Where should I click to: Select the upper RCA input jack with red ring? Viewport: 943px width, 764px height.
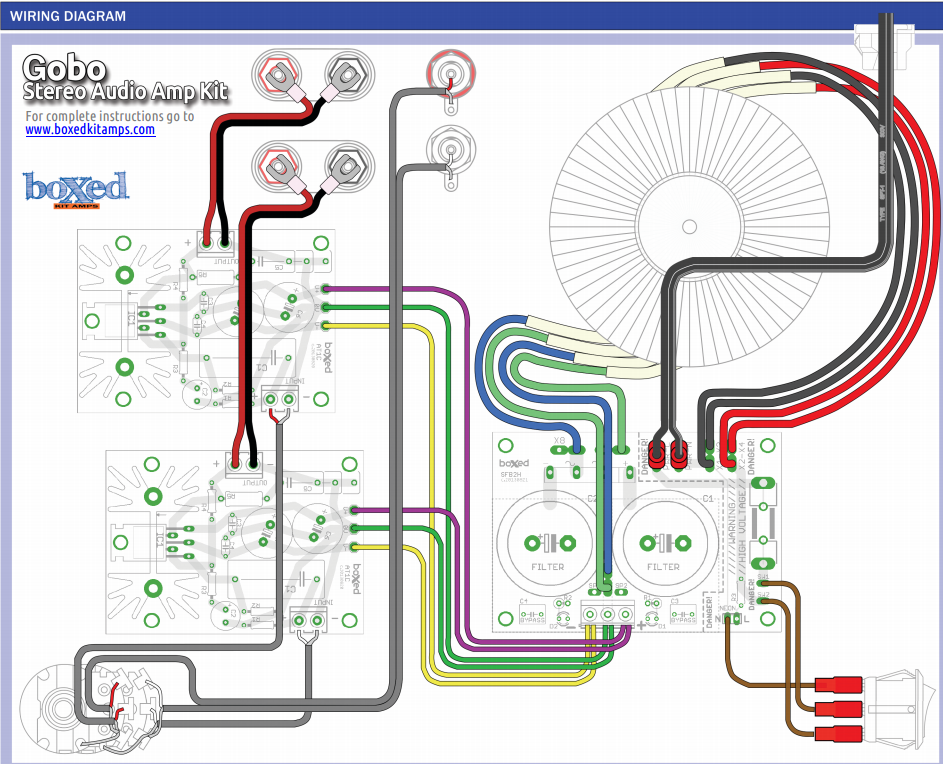[x=450, y=75]
